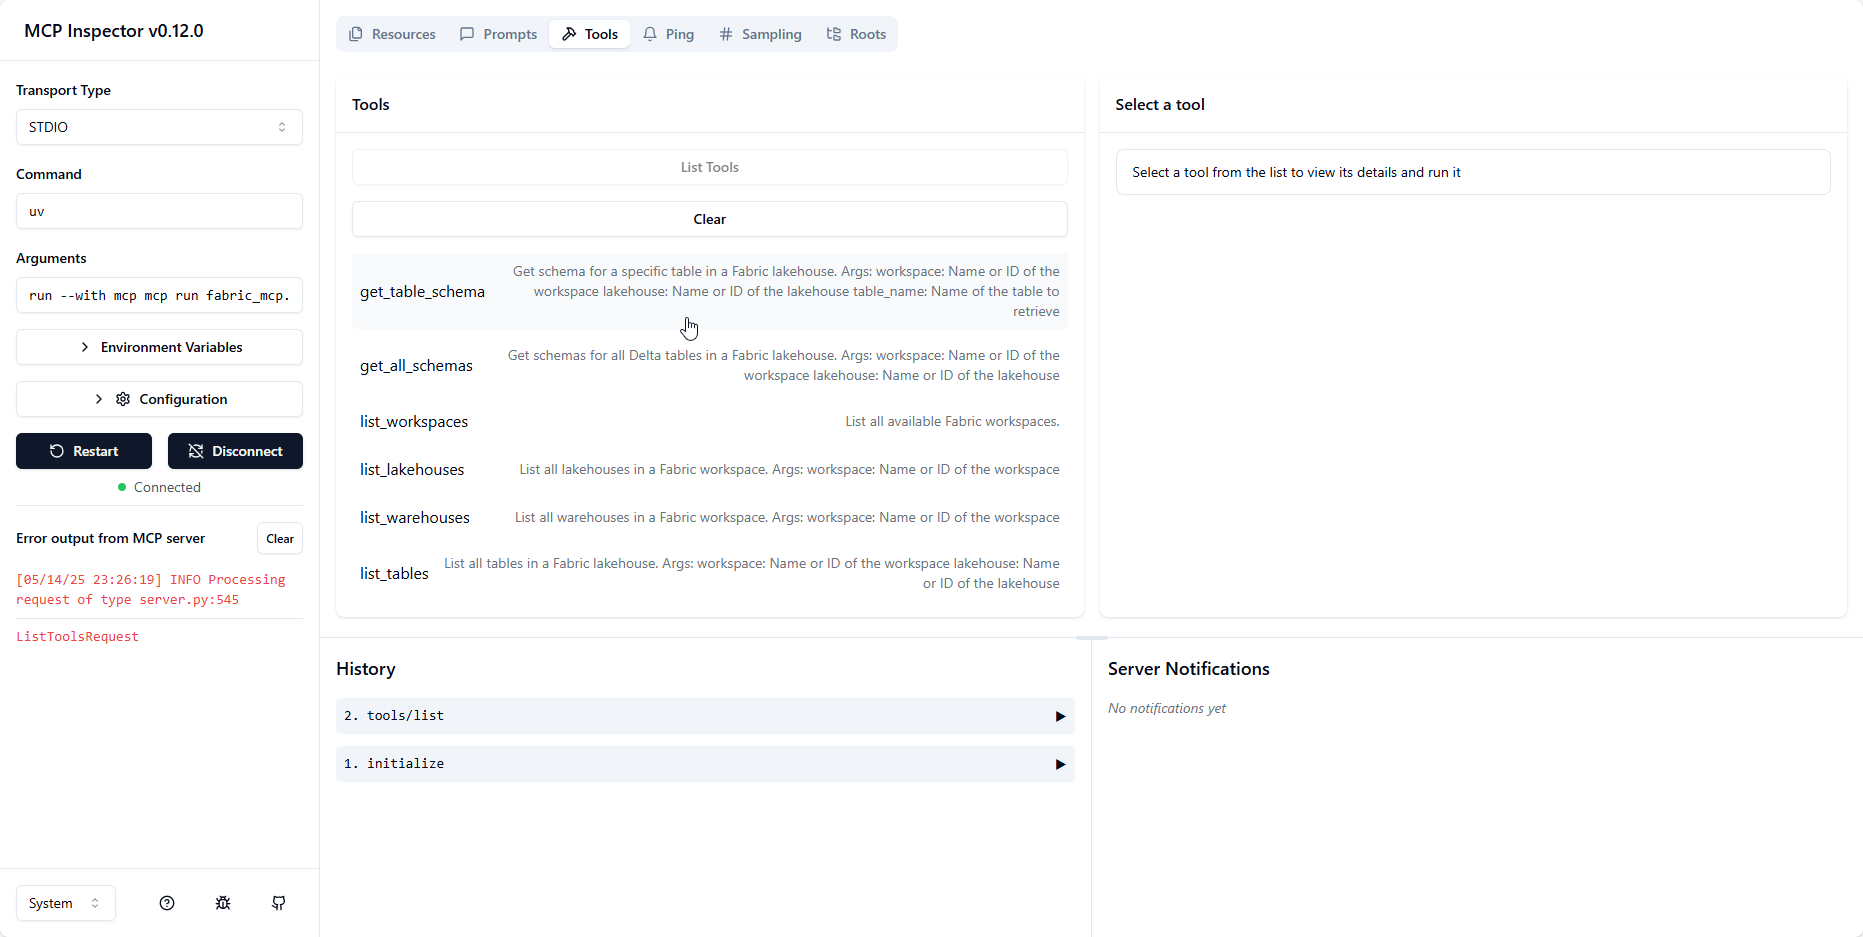Open the System theme dropdown

pyautogui.click(x=65, y=903)
